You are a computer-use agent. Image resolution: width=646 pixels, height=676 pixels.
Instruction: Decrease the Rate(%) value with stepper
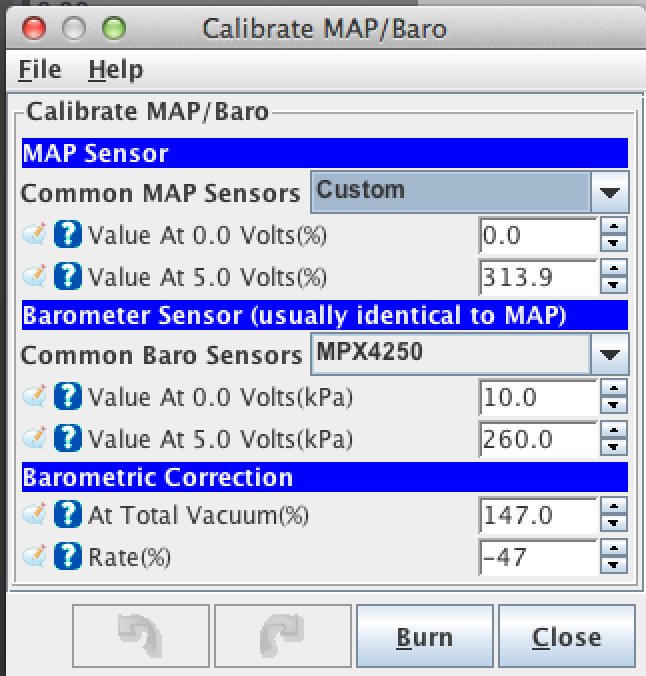(614, 566)
